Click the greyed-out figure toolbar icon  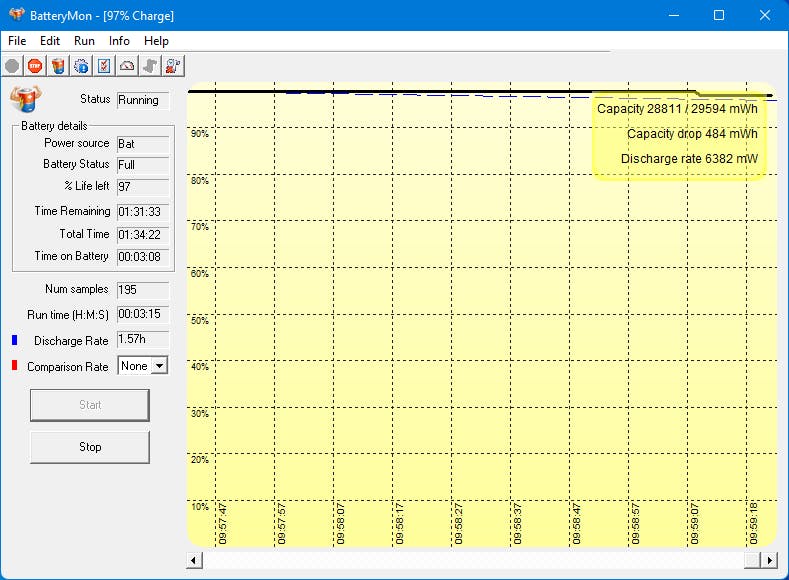[150, 66]
